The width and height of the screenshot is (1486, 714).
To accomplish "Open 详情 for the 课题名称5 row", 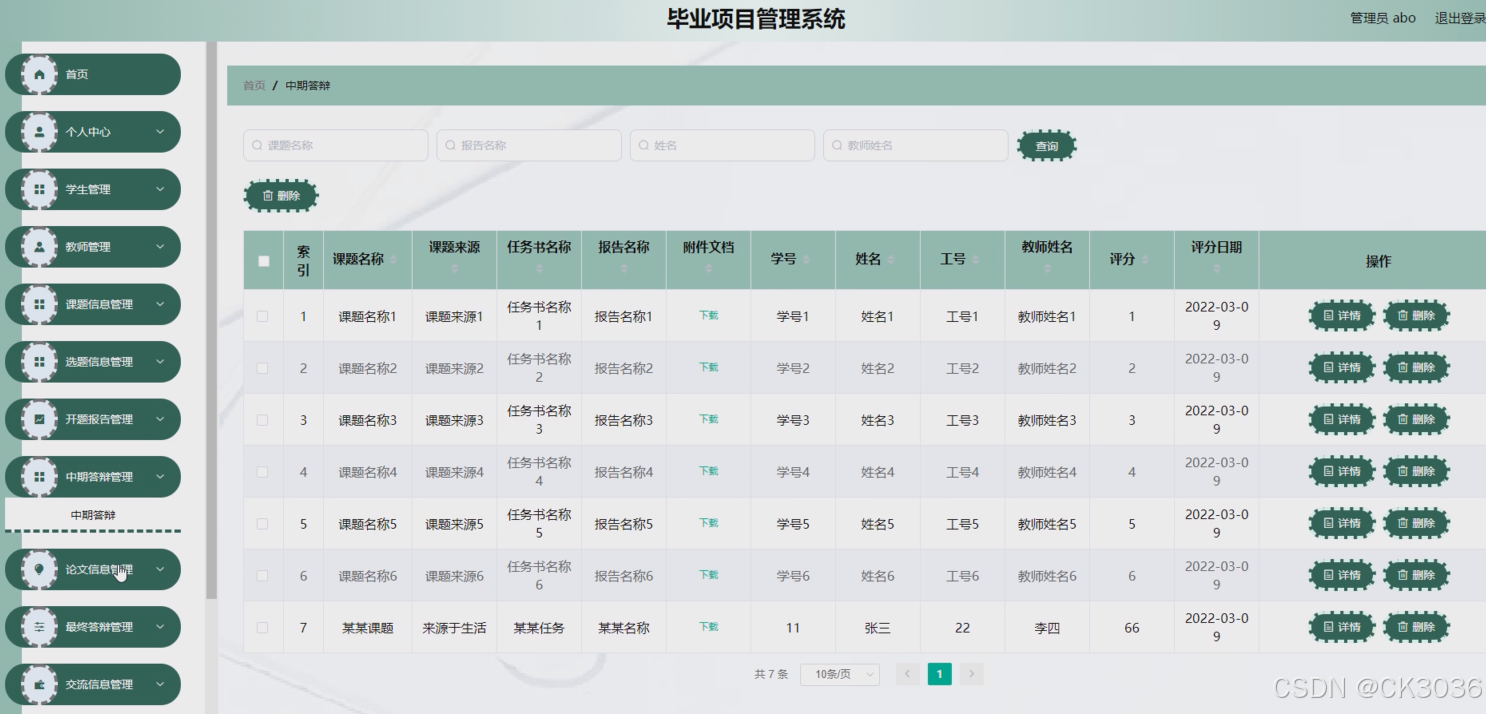I will [x=1342, y=524].
